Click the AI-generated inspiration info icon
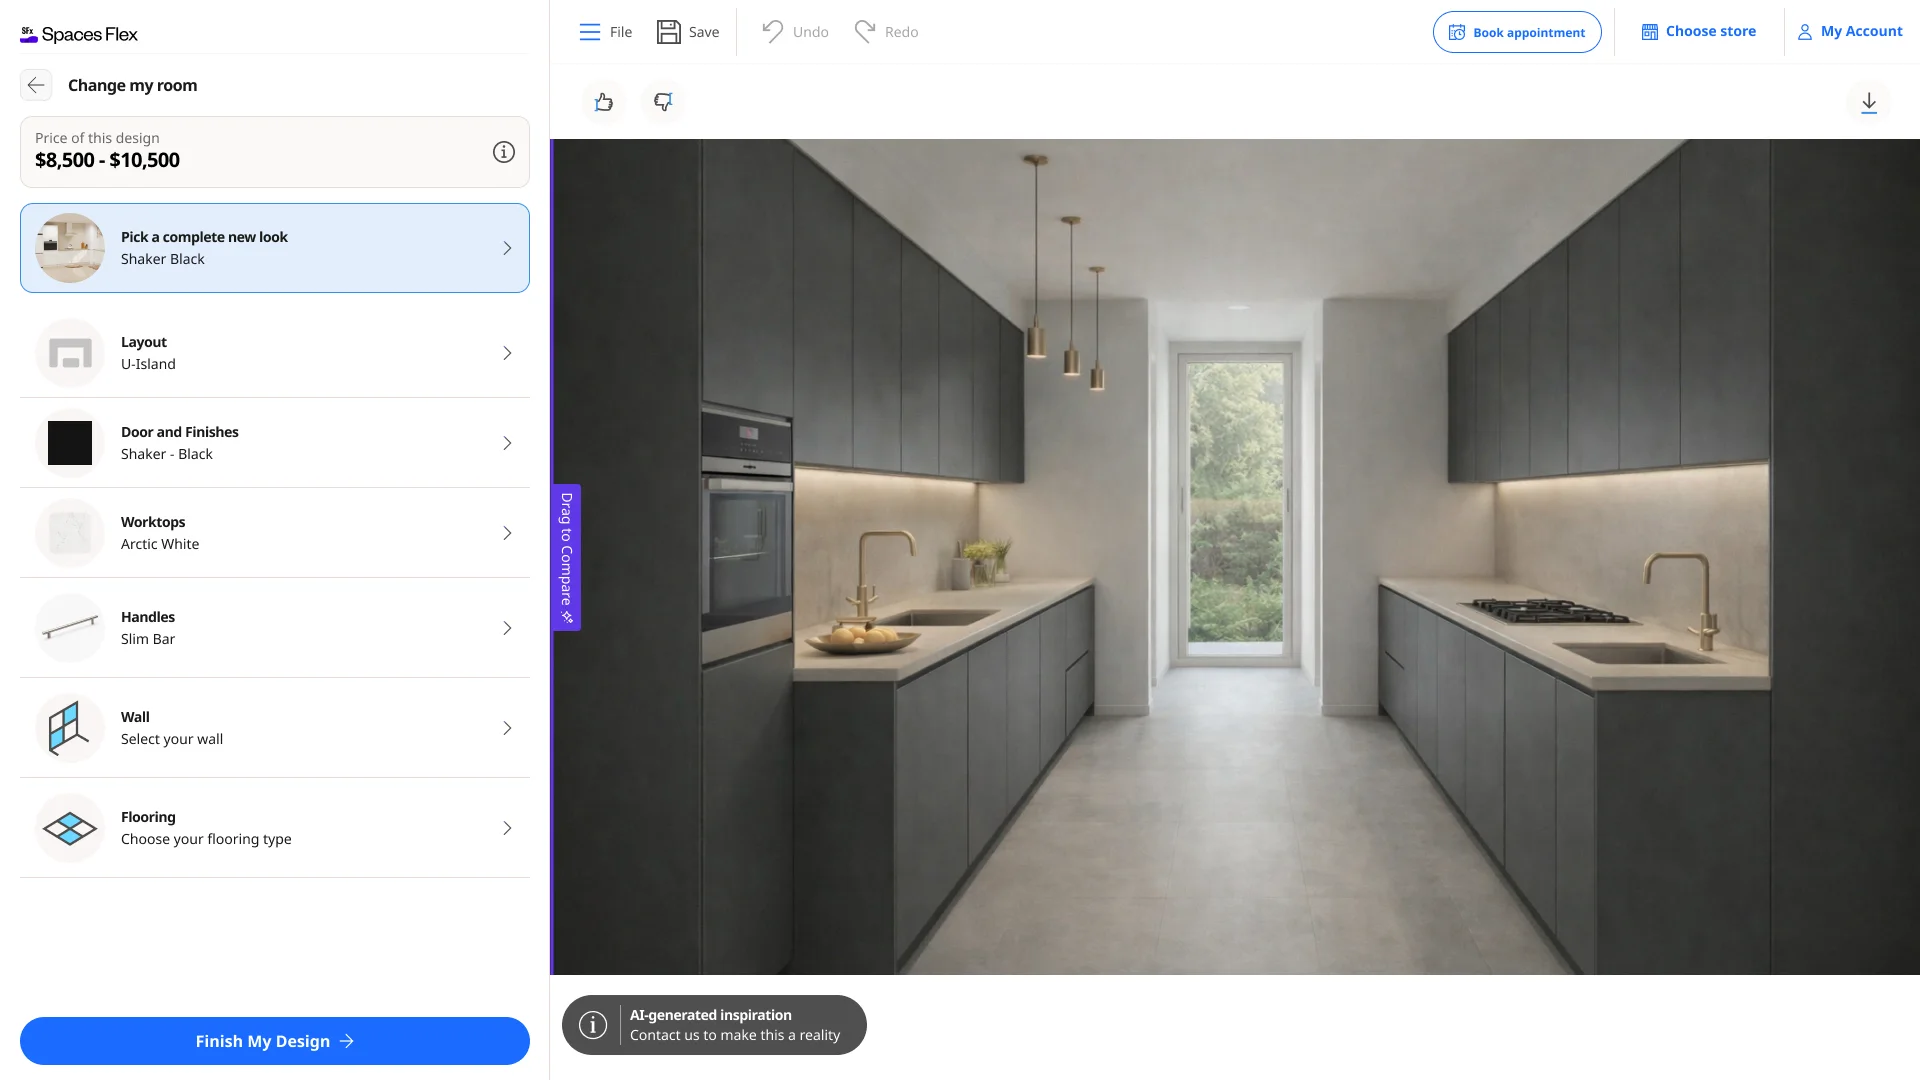This screenshot has width=1920, height=1080. [x=593, y=1025]
